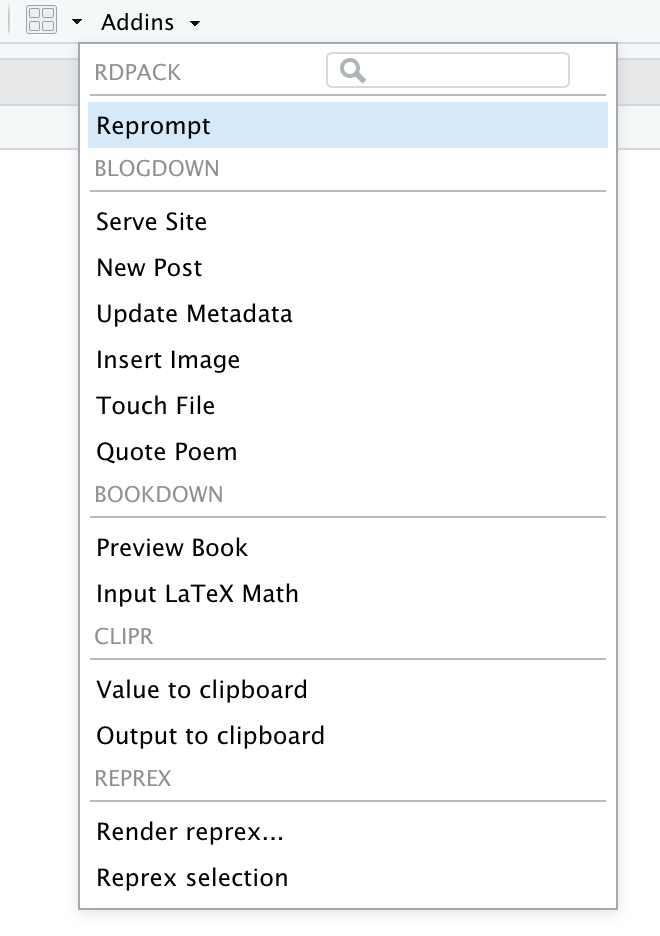The height and width of the screenshot is (936, 660).
Task: Expand the caret next to Addins
Action: tap(194, 22)
